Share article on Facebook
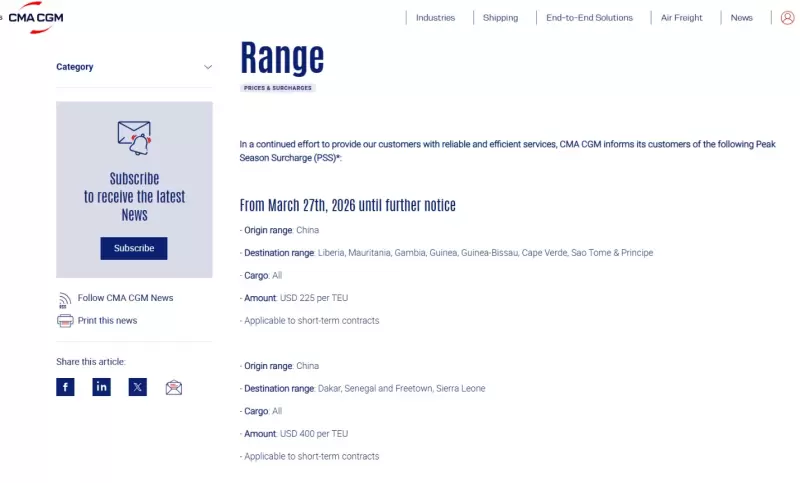This screenshot has height=483, width=800. pyautogui.click(x=65, y=387)
